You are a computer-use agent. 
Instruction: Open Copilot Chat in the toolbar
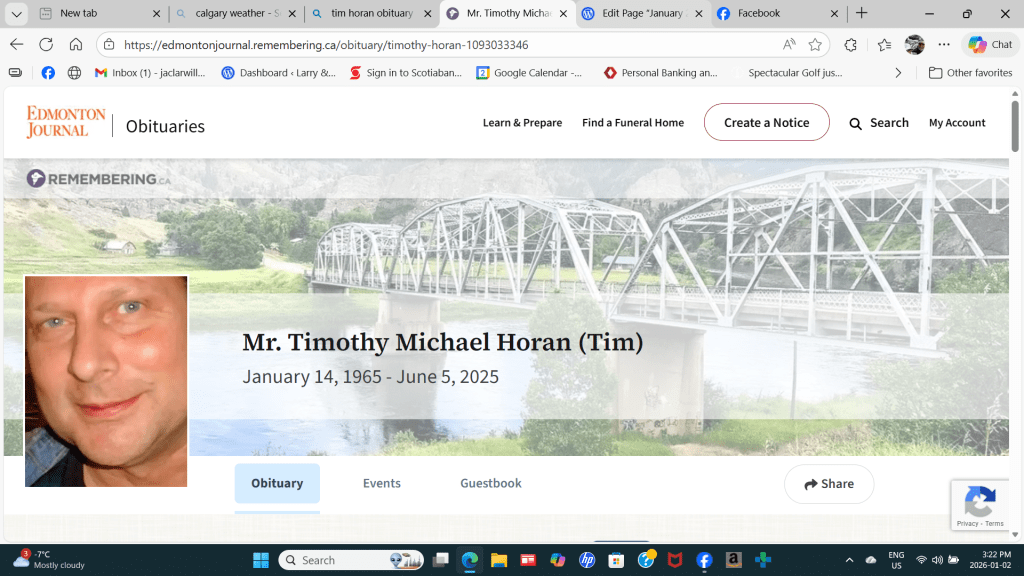tap(990, 45)
